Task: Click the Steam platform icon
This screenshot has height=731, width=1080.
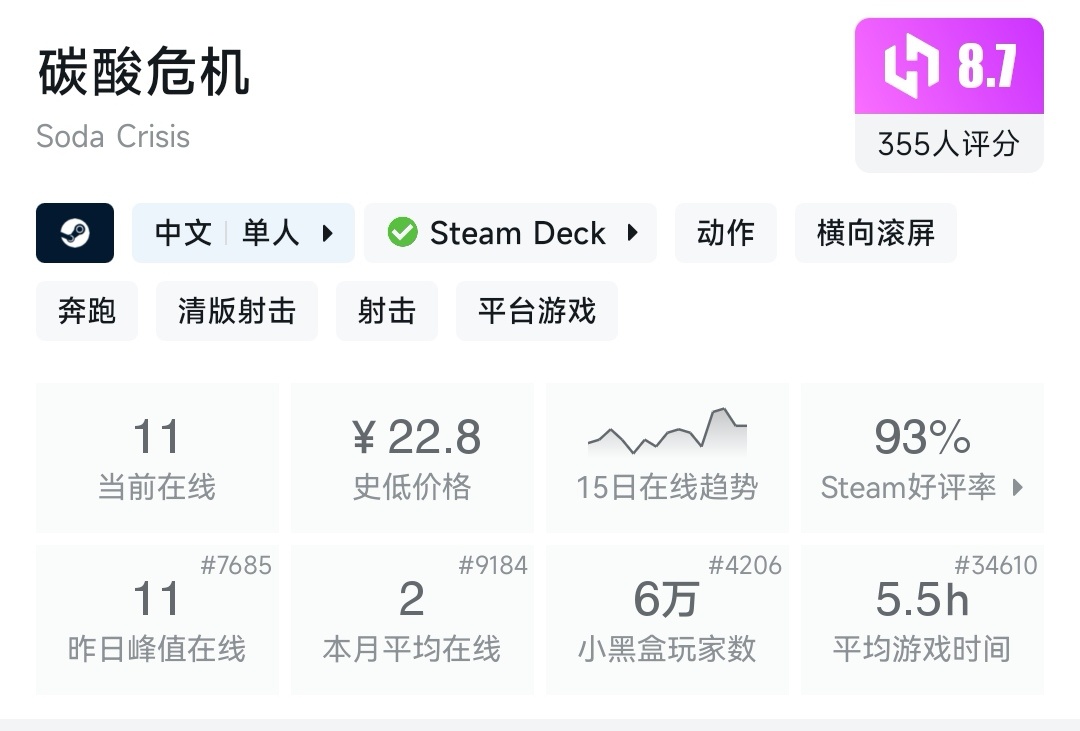Action: click(x=75, y=232)
